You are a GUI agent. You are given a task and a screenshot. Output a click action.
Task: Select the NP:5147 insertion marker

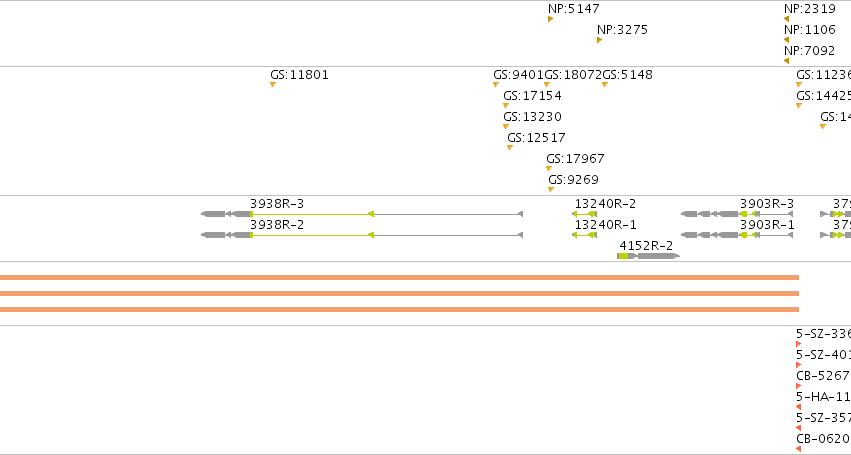point(550,19)
